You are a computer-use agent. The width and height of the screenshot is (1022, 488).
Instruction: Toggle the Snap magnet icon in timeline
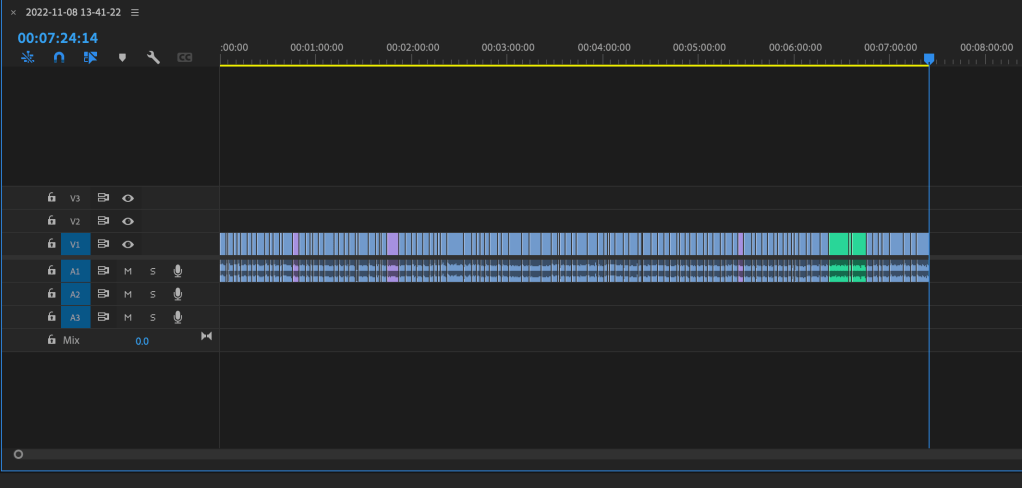[59, 58]
